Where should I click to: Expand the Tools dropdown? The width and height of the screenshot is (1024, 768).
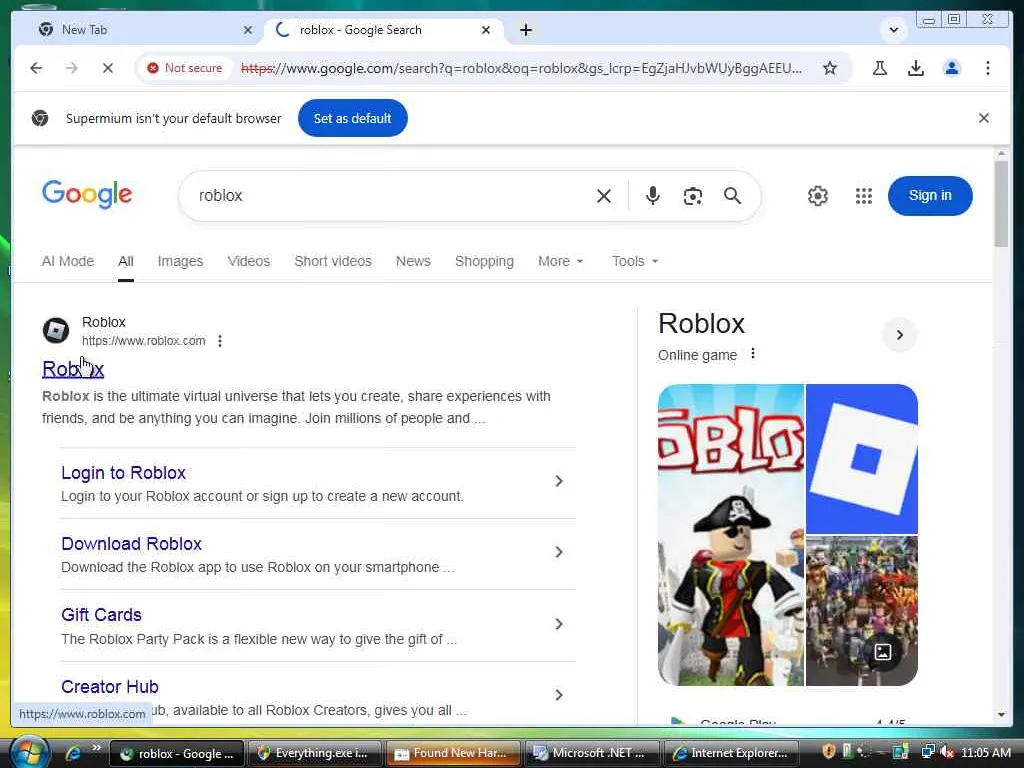(x=635, y=261)
